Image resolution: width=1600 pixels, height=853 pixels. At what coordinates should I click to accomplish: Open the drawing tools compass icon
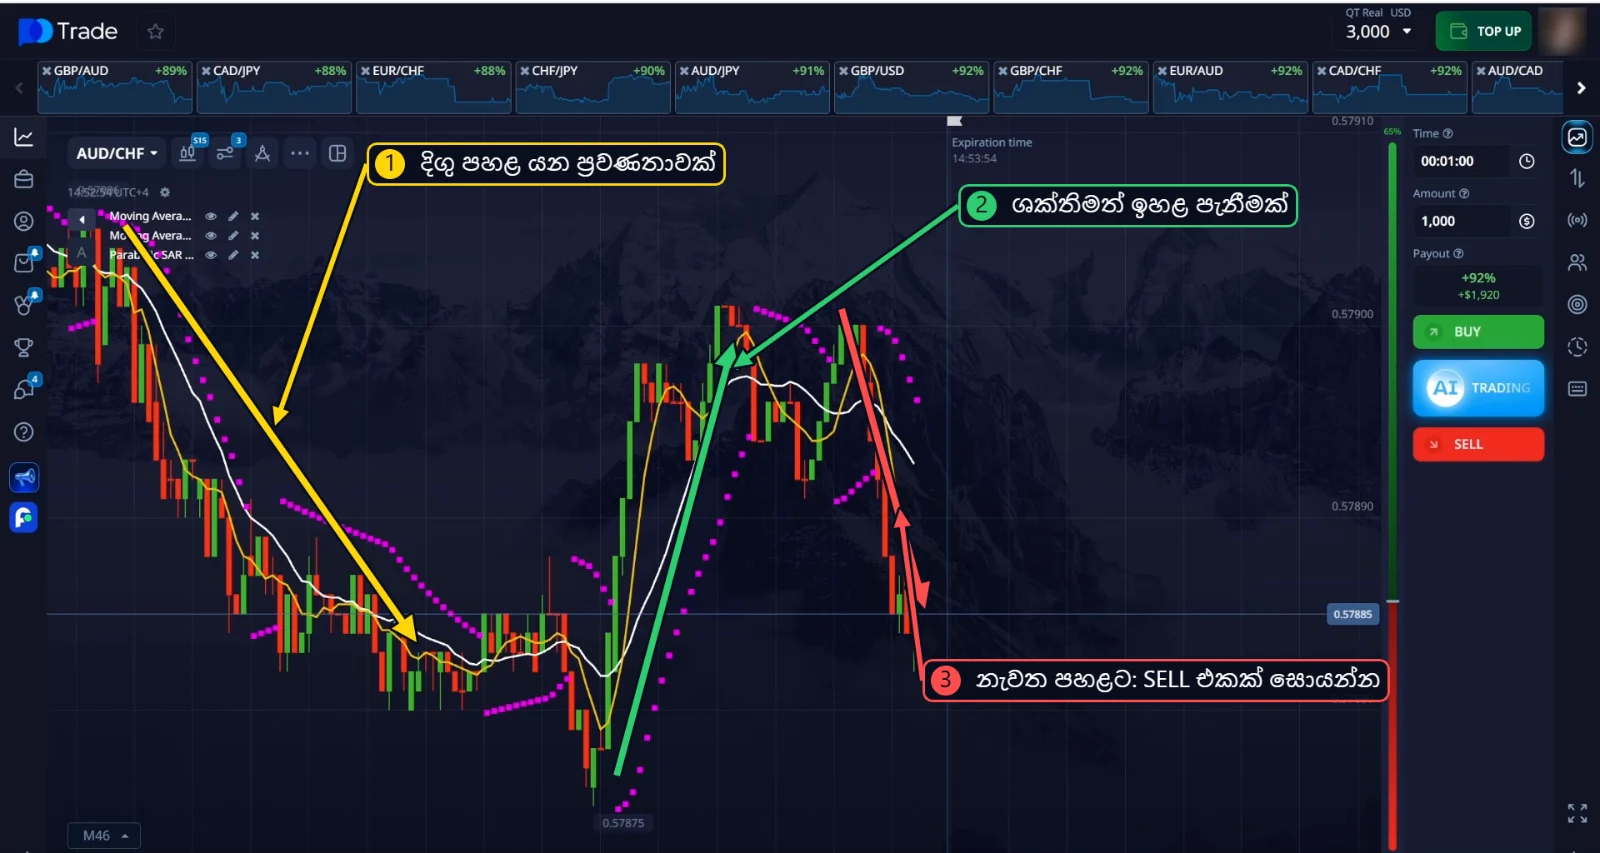262,153
